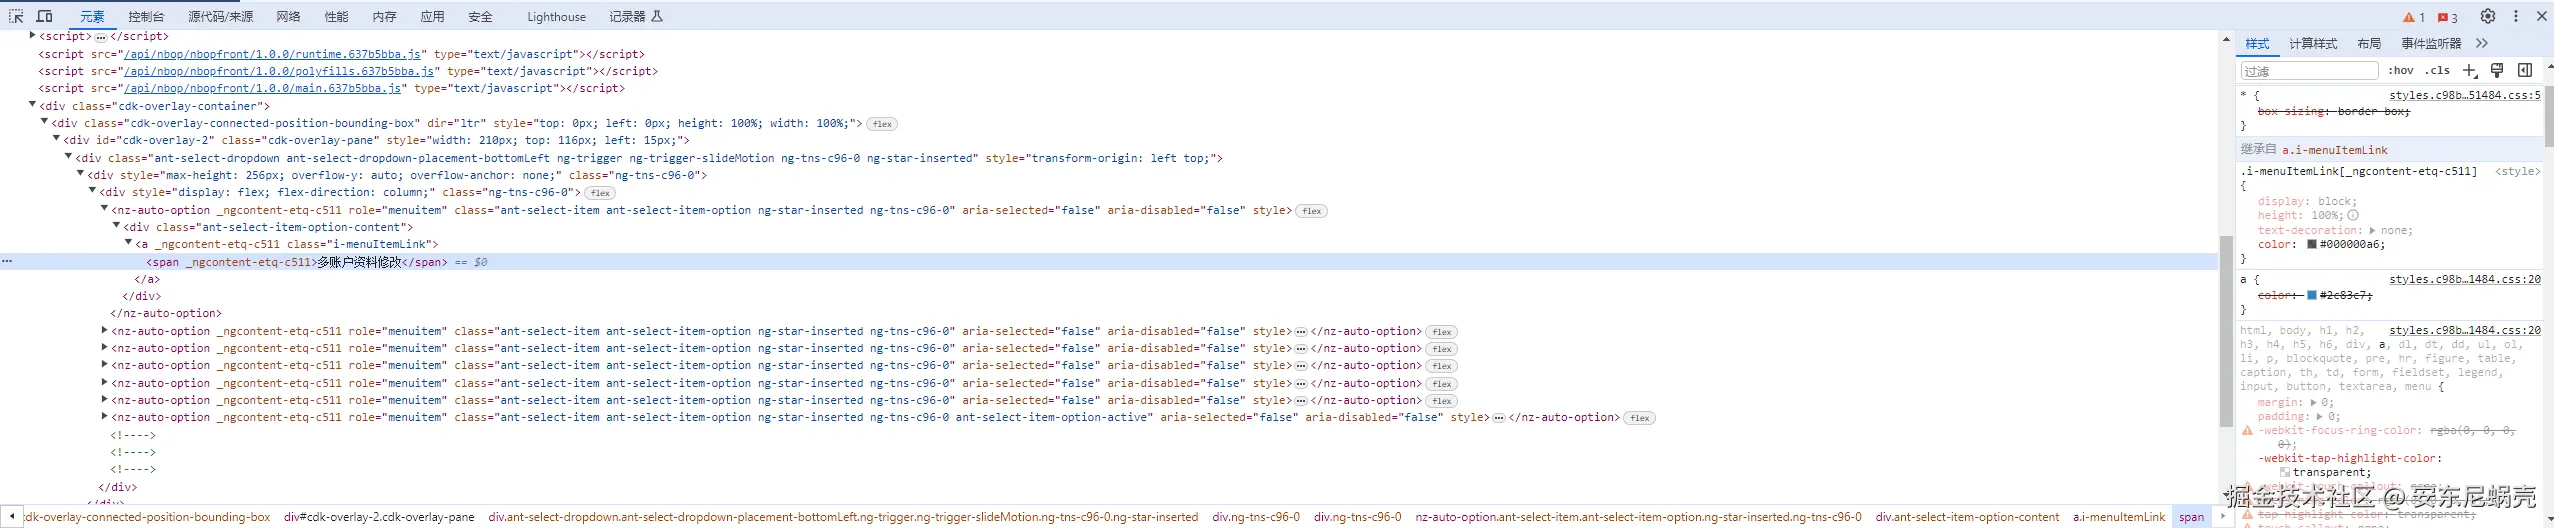Viewport: 2554px width, 528px height.
Task: Select breadcrumb a.i-menuItemLink
Action: pos(2119,517)
